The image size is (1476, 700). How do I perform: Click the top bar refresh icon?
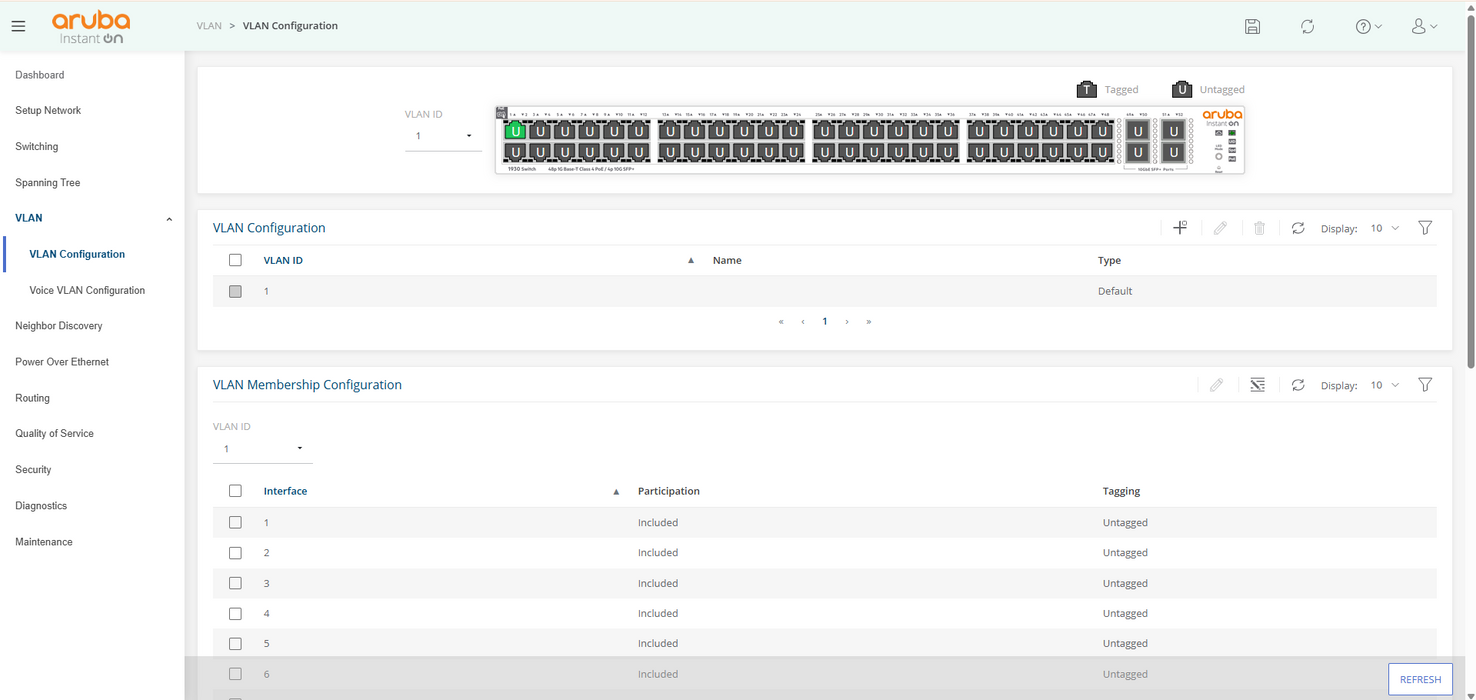coord(1307,27)
